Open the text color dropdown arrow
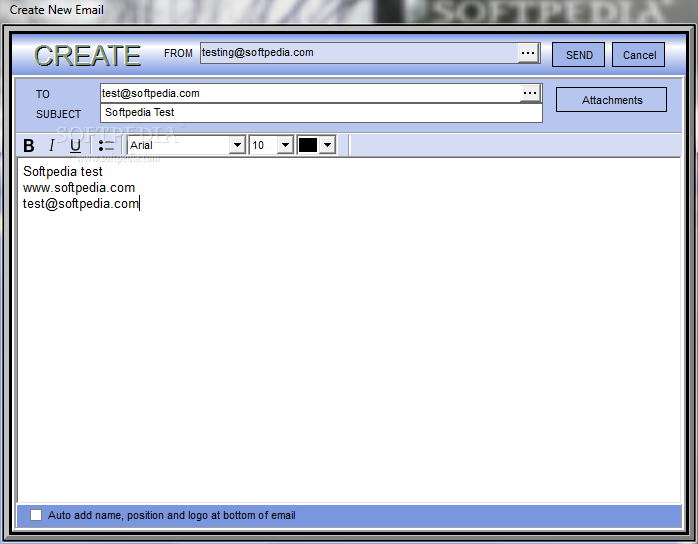698x544 pixels. 328,145
